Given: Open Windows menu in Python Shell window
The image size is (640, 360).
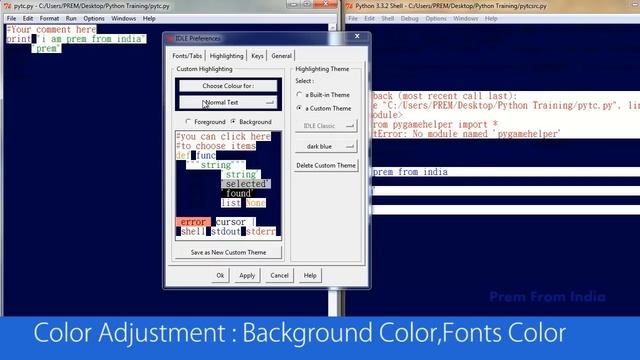Looking at the screenshot, I should tap(465, 18).
